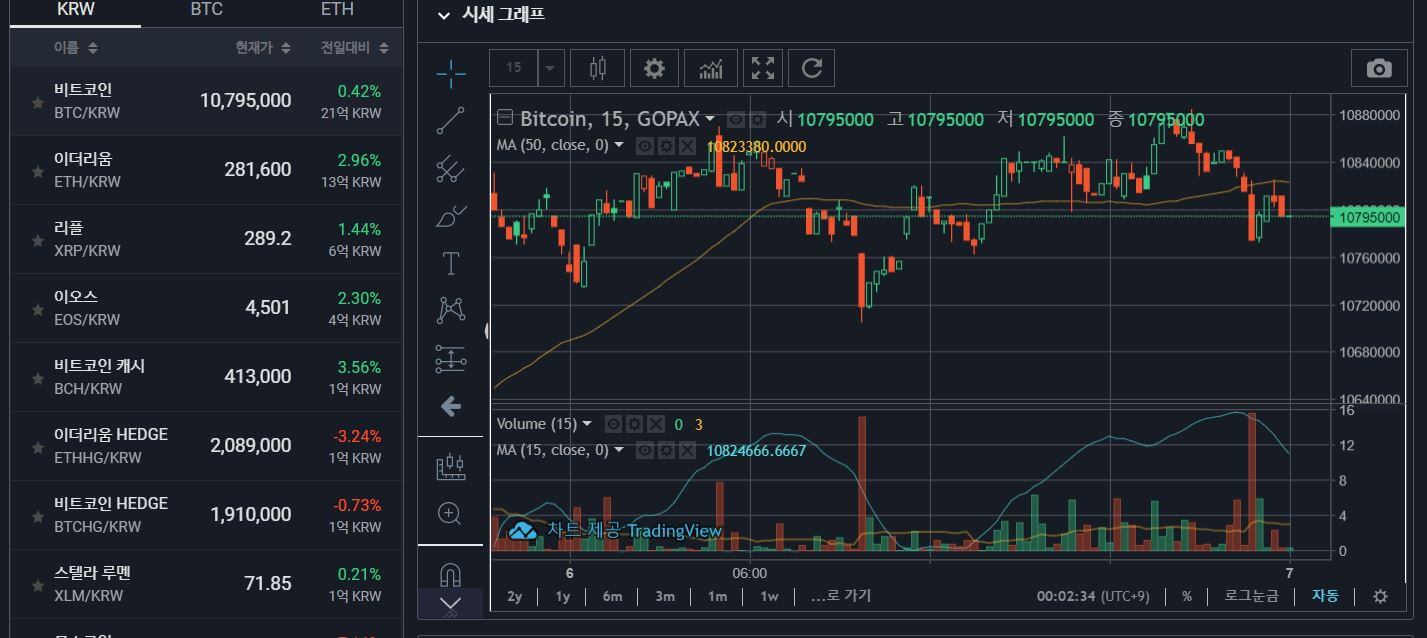Expand the drawing toolbar with bottom chevron
Image resolution: width=1427 pixels, height=638 pixels.
451,604
